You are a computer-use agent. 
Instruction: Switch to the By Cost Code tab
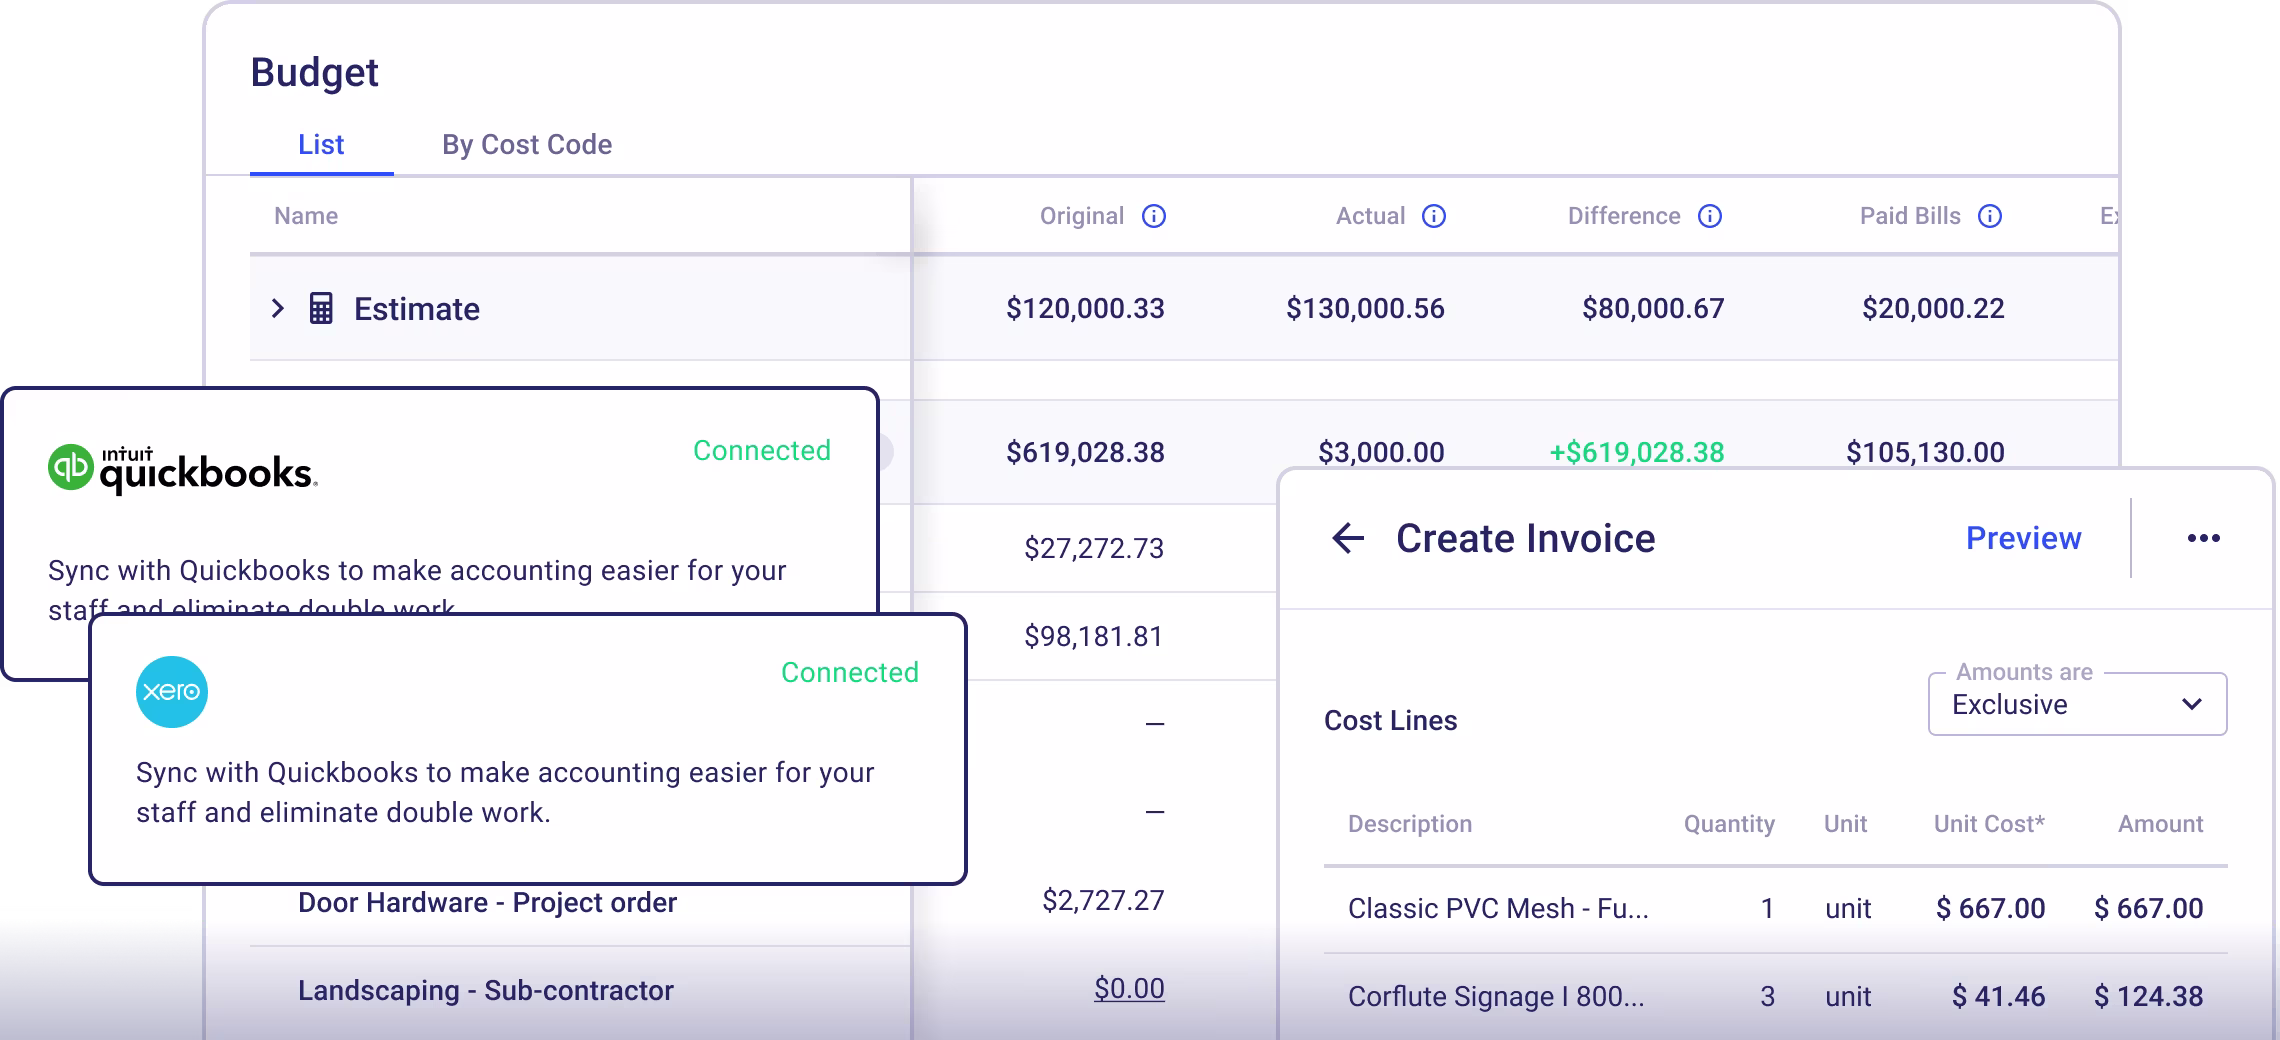(x=527, y=145)
